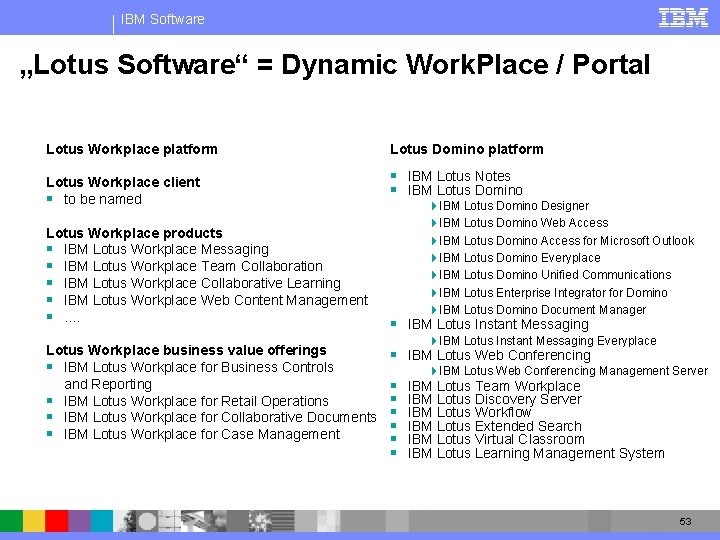Viewport: 720px width, 540px height.
Task: Click the IBM logo in header
Action: point(683,18)
